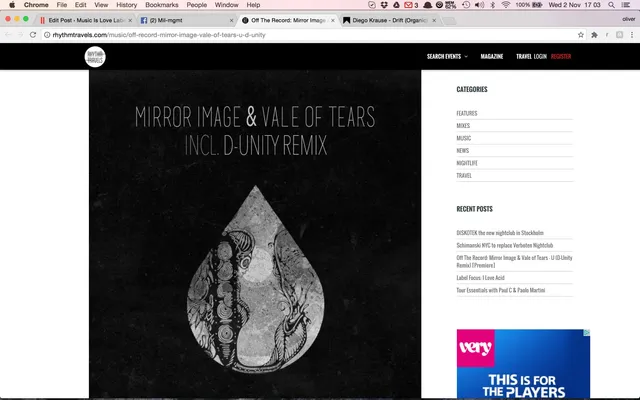Click the Mirror Image cover artwork

(x=255, y=234)
